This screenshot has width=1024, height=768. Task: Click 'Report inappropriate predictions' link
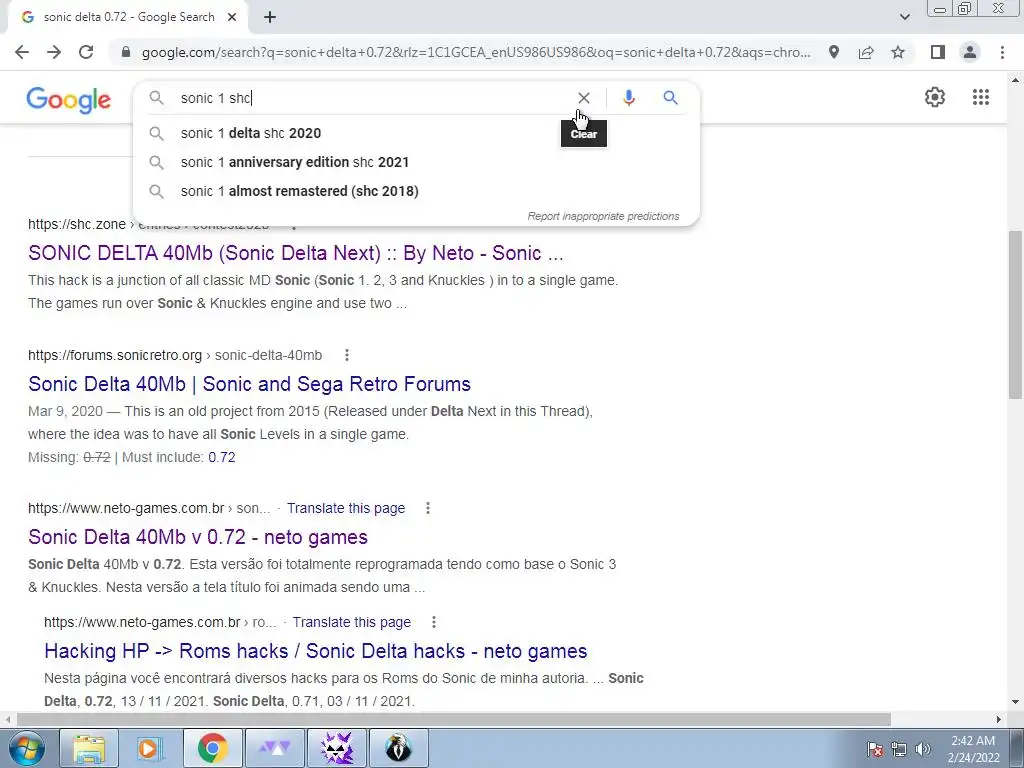[603, 216]
